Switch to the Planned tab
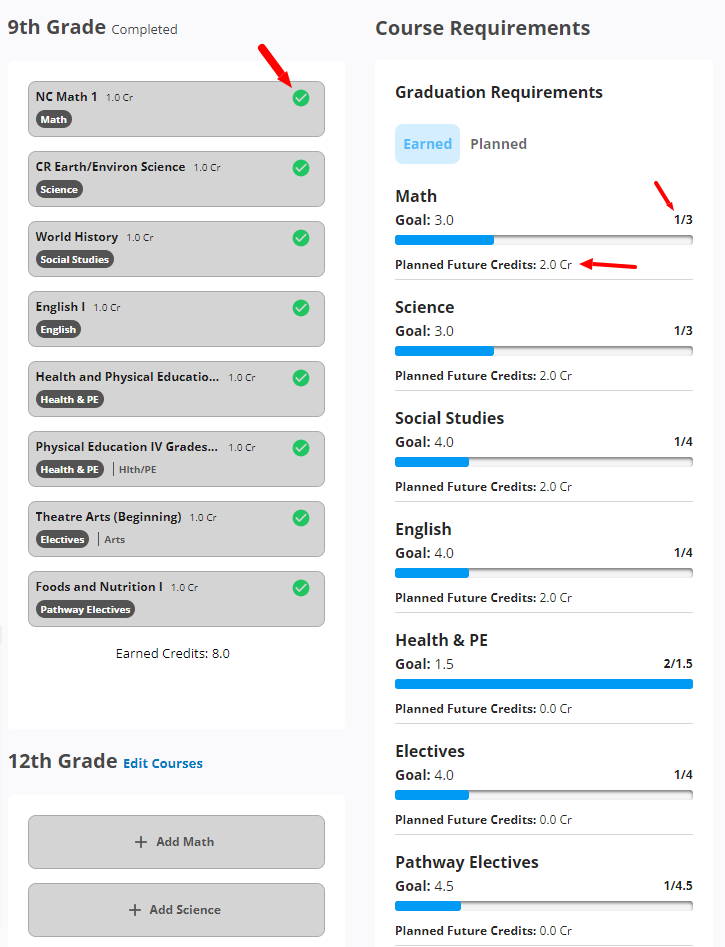This screenshot has width=725, height=947. tap(498, 144)
